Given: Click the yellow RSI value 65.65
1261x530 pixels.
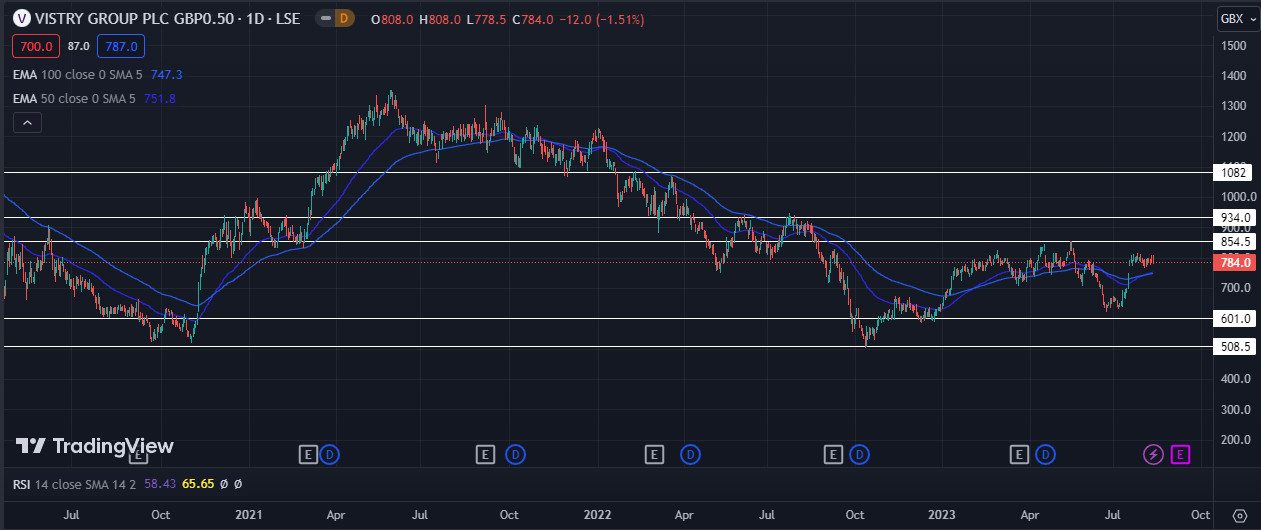Looking at the screenshot, I should pyautogui.click(x=196, y=484).
